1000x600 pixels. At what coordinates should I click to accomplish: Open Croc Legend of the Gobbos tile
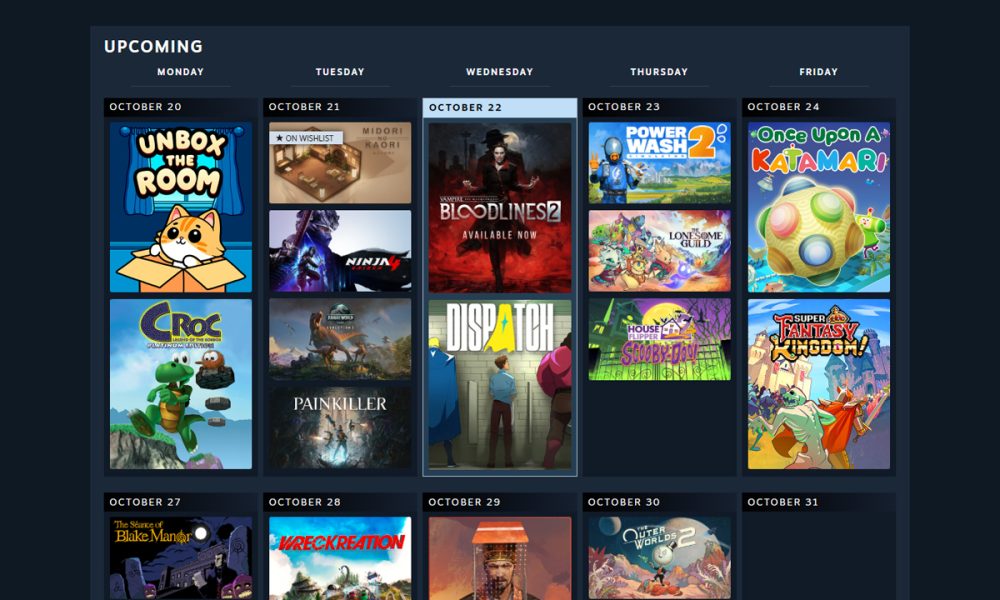[181, 384]
